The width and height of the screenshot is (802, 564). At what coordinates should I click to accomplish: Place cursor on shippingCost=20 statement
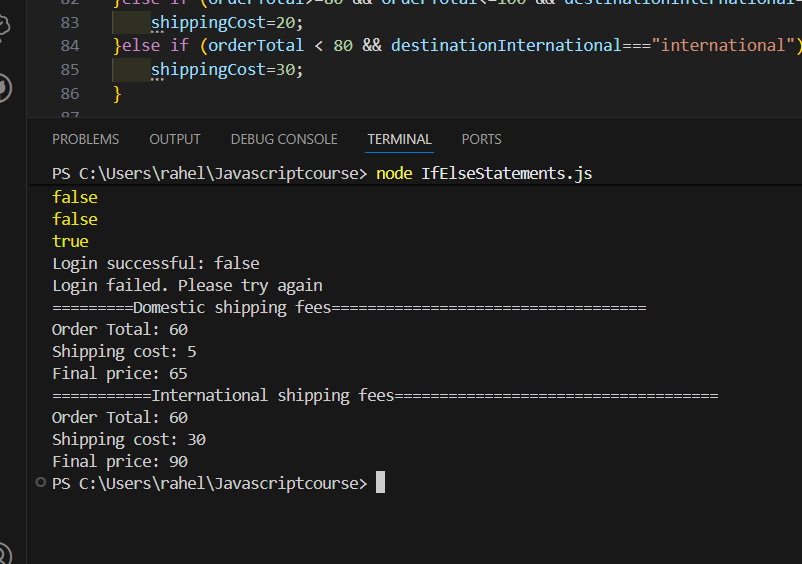coord(226,22)
